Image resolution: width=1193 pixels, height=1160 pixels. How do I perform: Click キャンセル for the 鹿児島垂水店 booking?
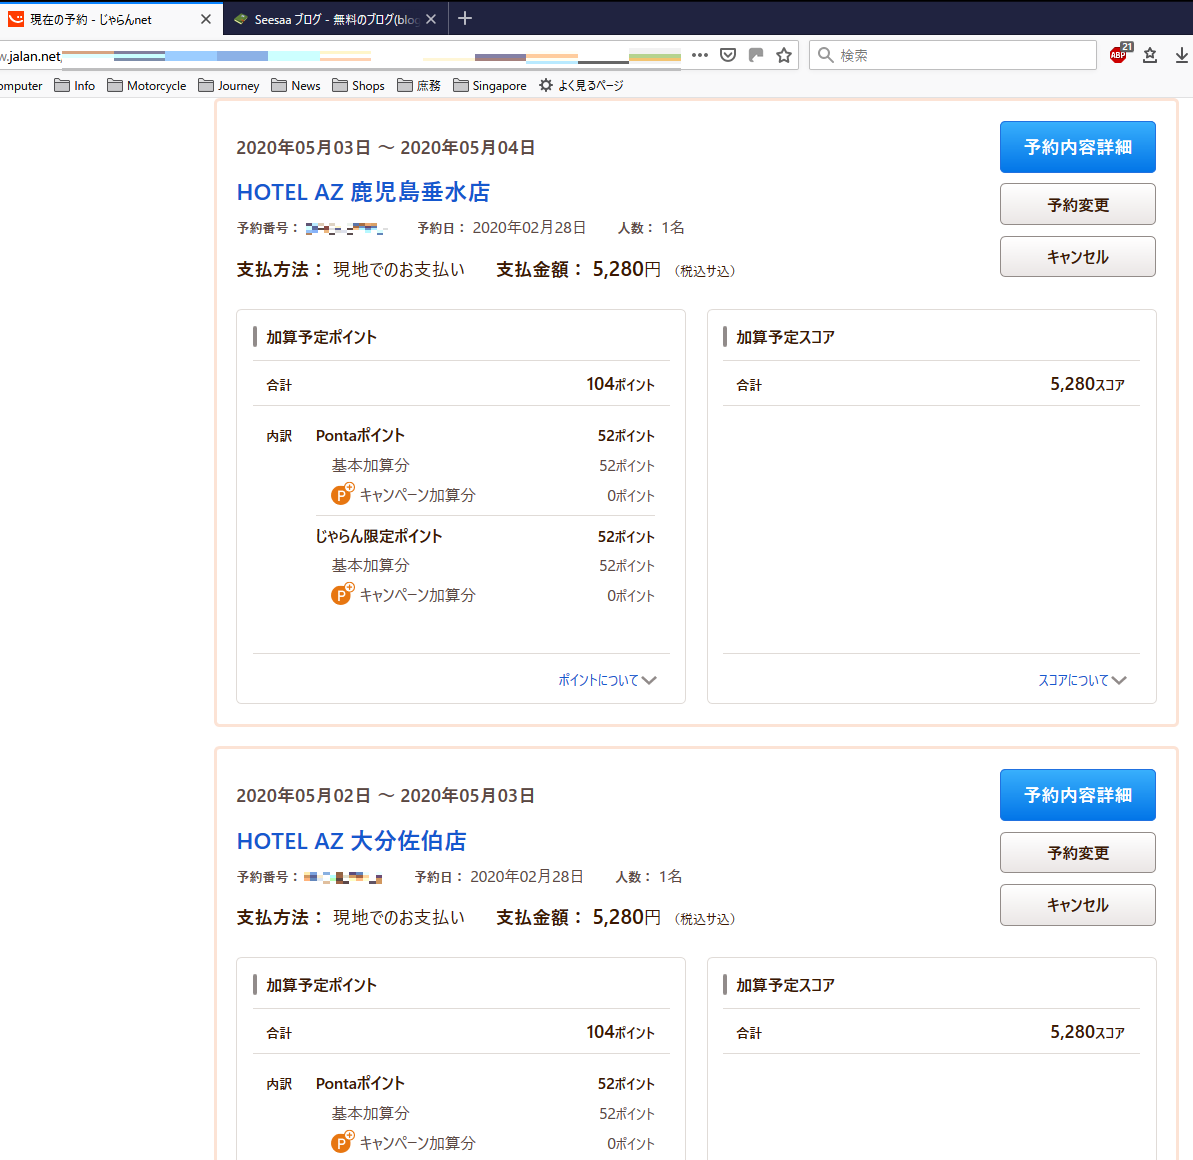[x=1077, y=256]
